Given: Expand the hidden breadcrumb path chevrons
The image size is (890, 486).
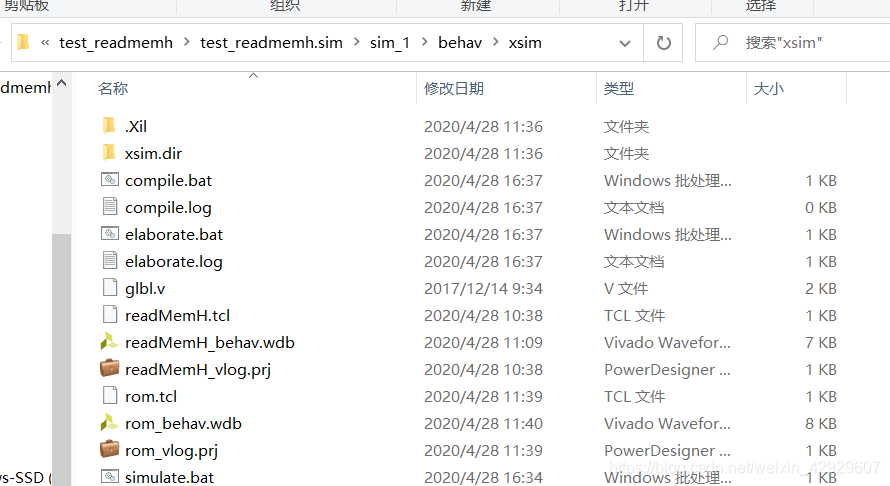Looking at the screenshot, I should coord(45,43).
